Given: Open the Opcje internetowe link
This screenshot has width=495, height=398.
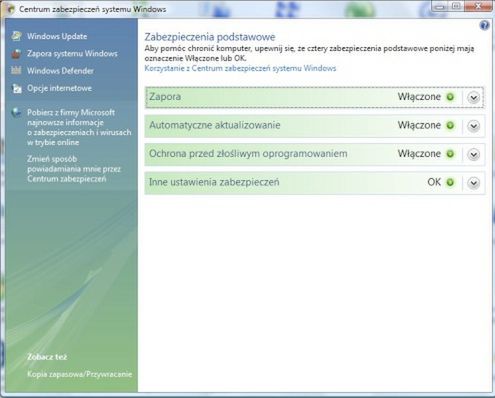Looking at the screenshot, I should coord(59,88).
